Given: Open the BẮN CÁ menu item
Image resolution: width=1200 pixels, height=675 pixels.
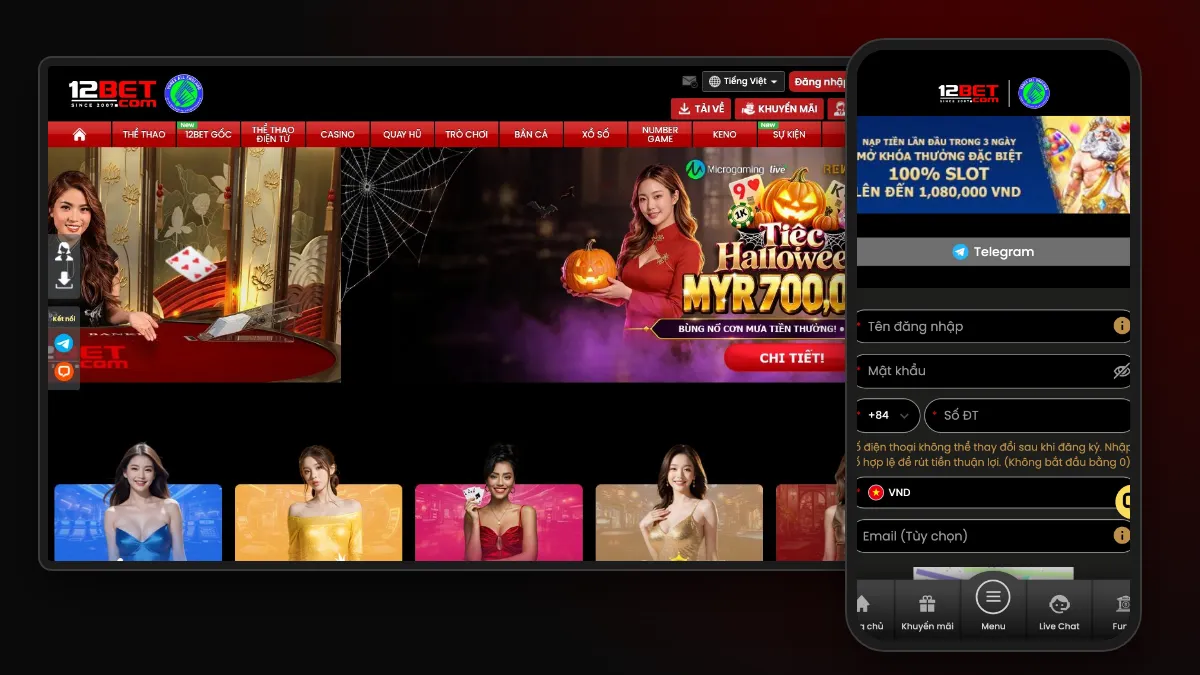Looking at the screenshot, I should (531, 134).
